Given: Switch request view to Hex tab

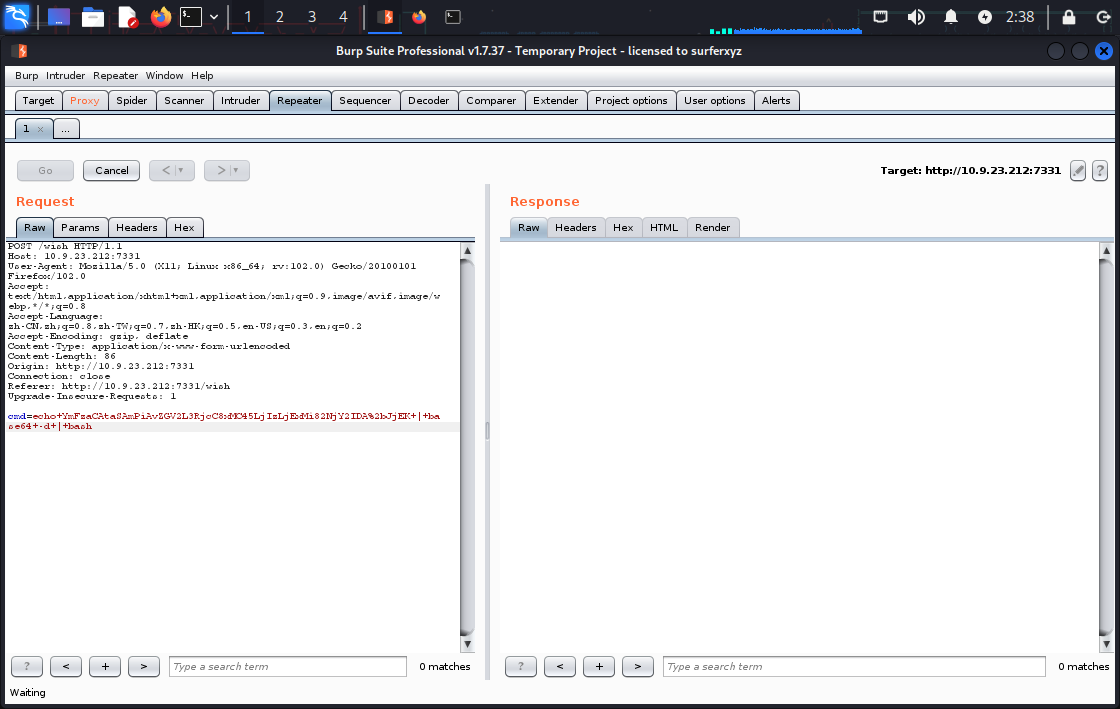Looking at the screenshot, I should [184, 228].
